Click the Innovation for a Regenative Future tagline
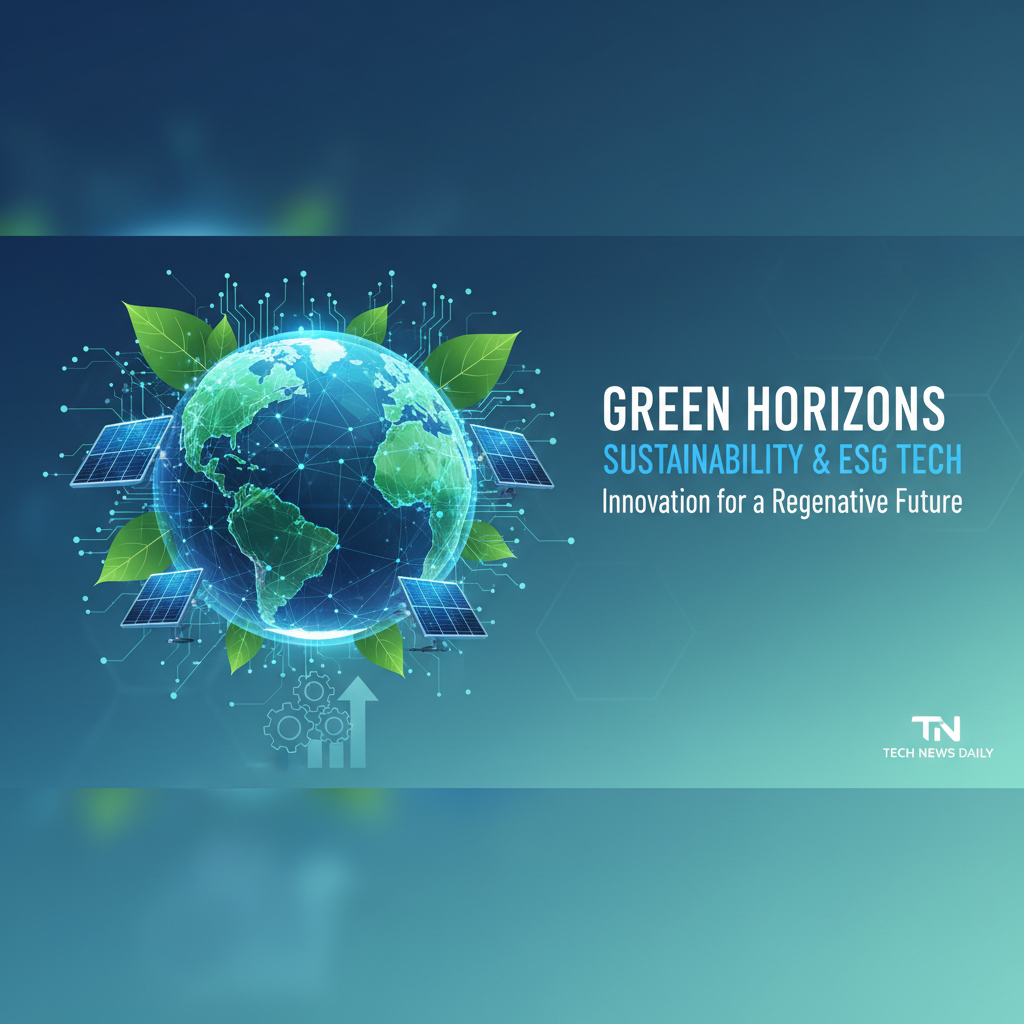Image resolution: width=1024 pixels, height=1024 pixels. click(x=782, y=502)
